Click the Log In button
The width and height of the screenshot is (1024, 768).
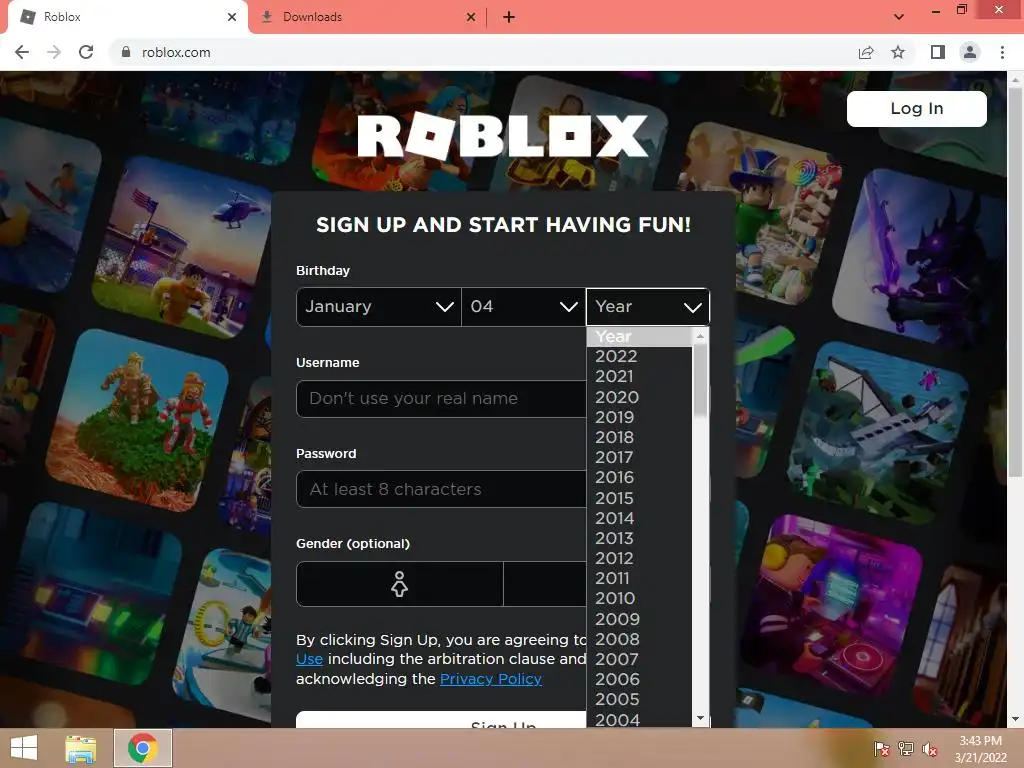916,108
